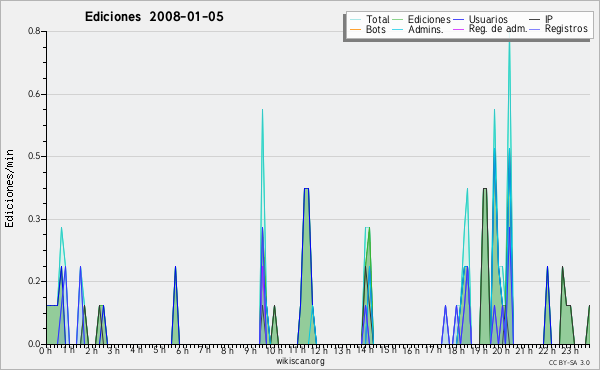600x370 pixels.
Task: Click the 0.5 y-axis value
Action: coord(34,156)
